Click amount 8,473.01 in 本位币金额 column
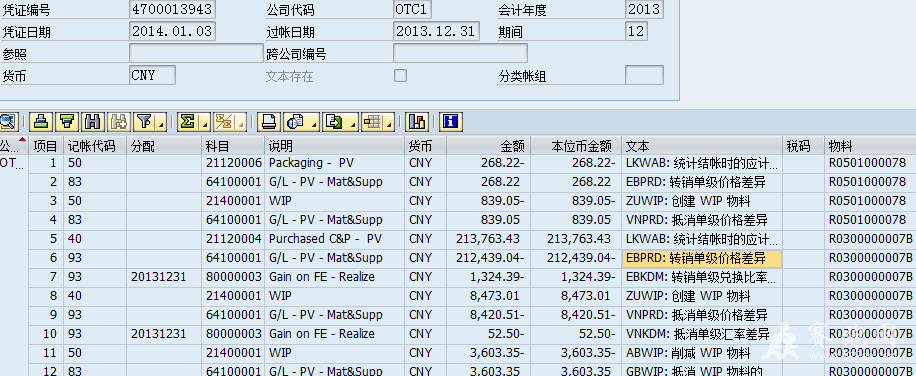Screen dimensions: 916x376 click(x=576, y=296)
